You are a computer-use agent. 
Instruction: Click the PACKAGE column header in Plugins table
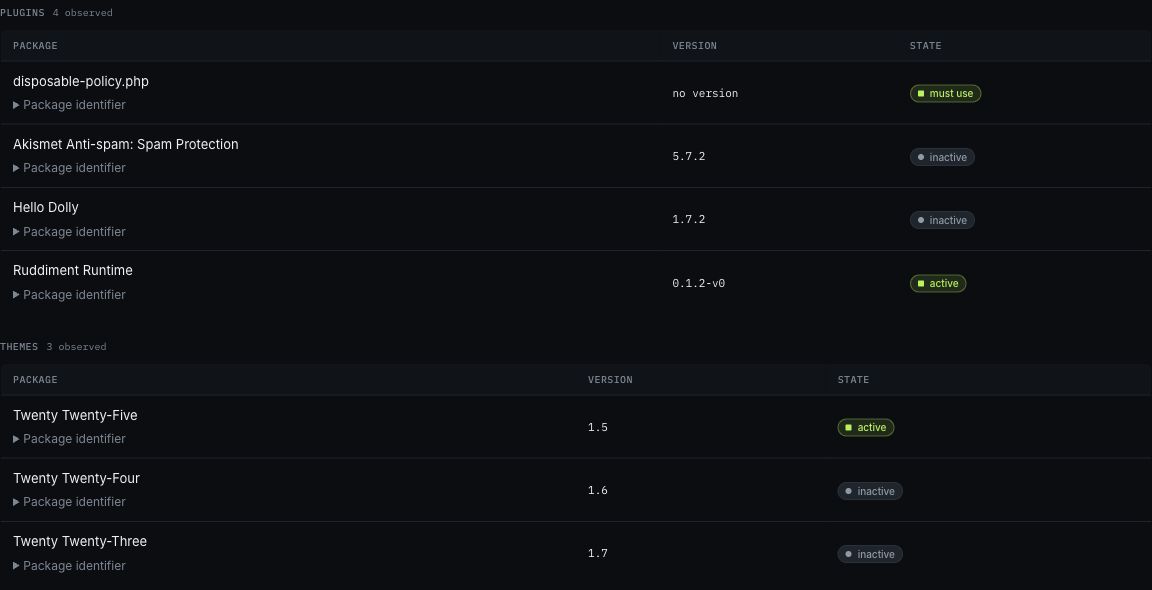pos(35,46)
